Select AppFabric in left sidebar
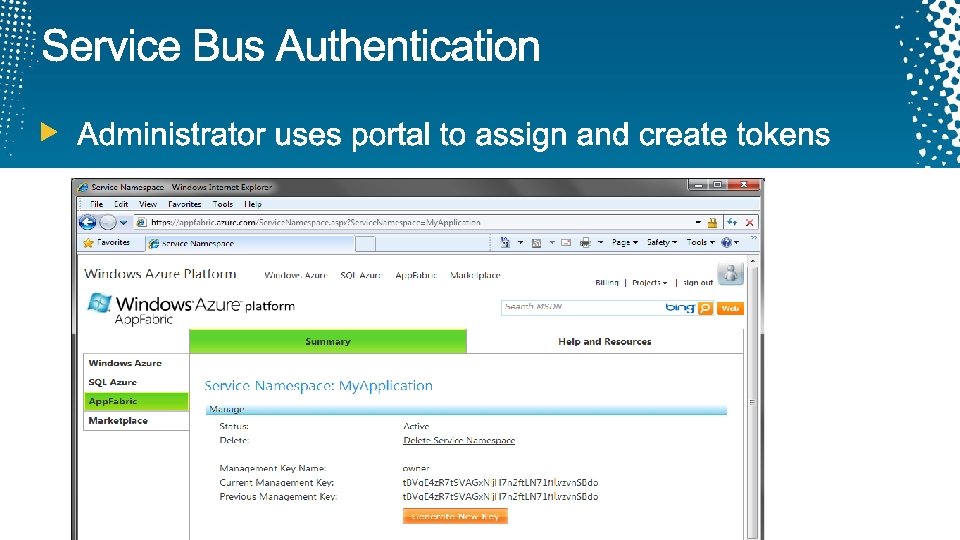Screen dimensions: 960x540 click(136, 402)
